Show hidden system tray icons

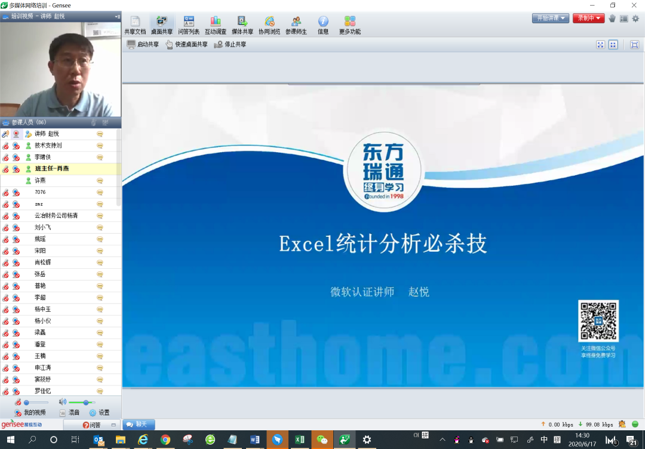tap(443, 440)
